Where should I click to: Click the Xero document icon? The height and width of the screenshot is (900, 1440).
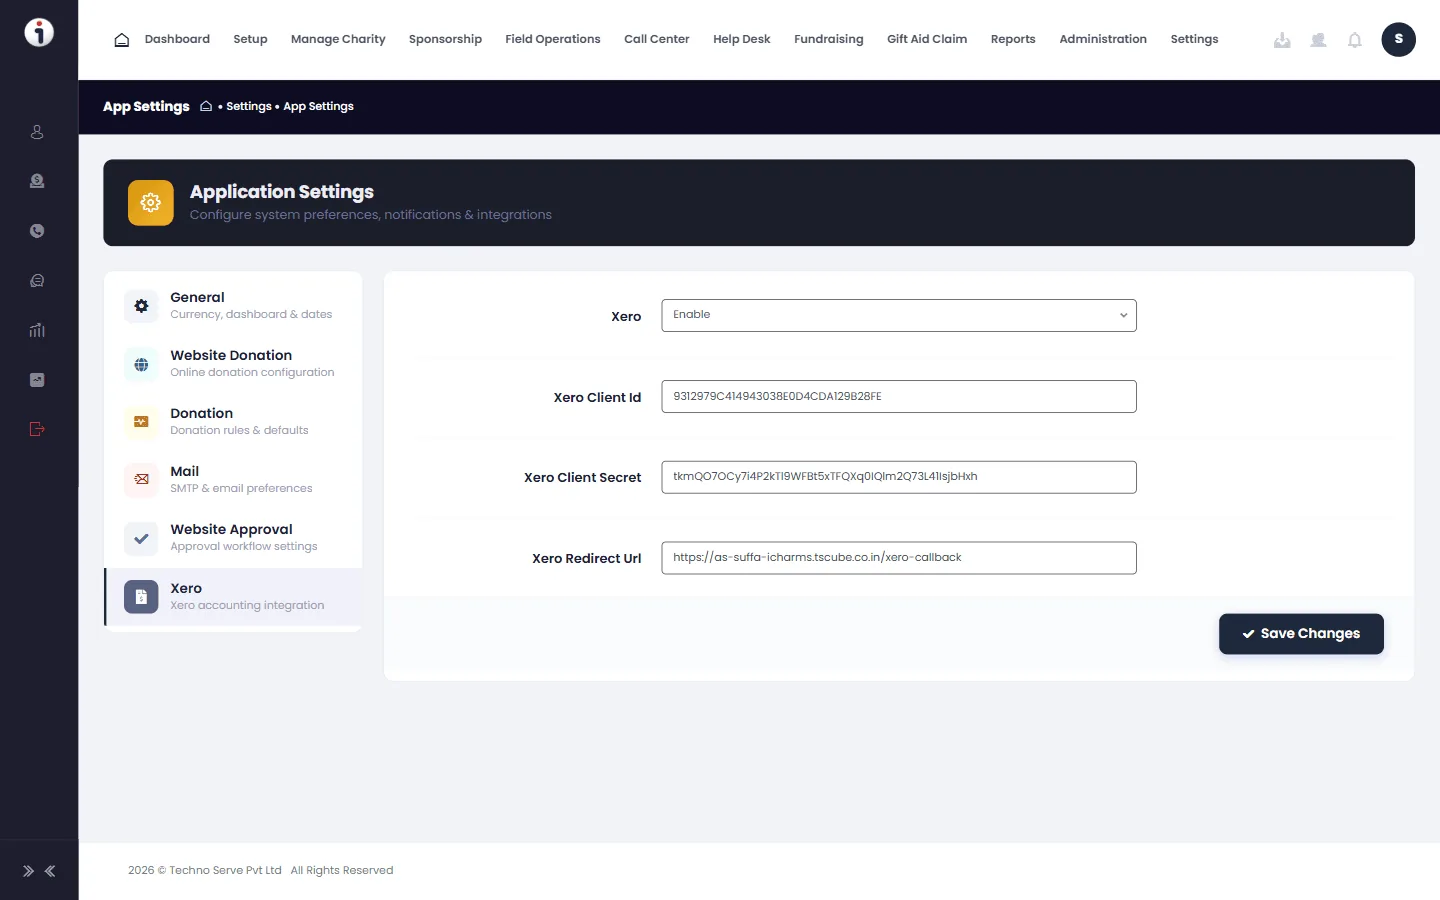(x=141, y=597)
